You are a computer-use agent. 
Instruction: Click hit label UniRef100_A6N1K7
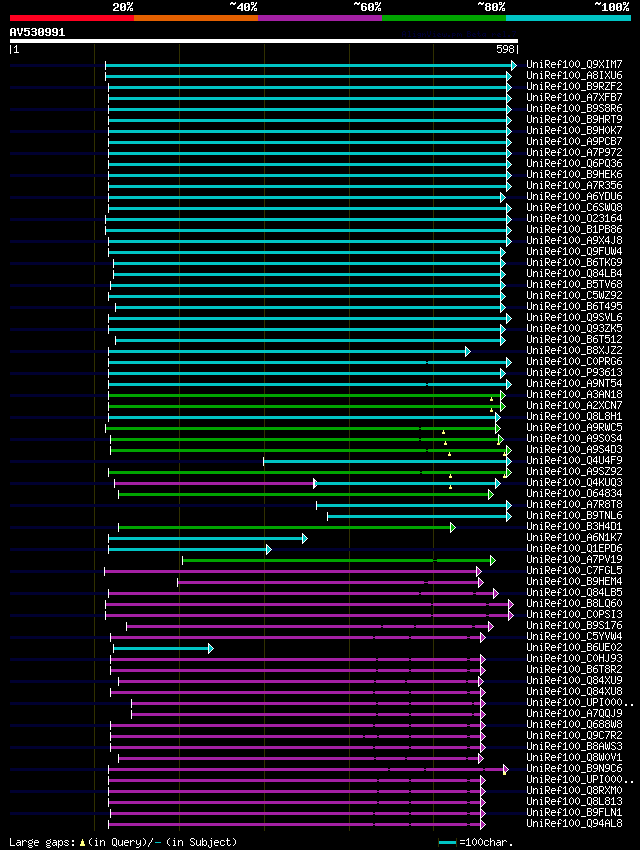click(x=574, y=537)
